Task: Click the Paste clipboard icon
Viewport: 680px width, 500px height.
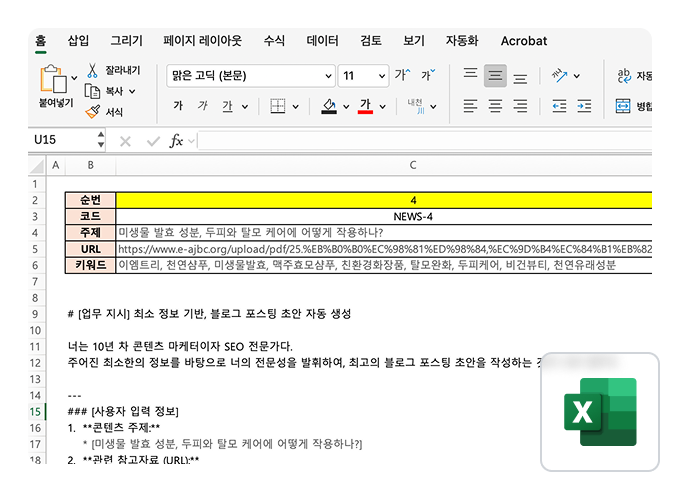Action: (53, 79)
